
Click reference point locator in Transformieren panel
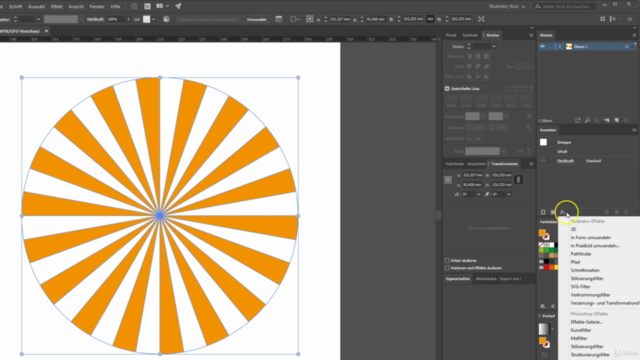click(448, 180)
